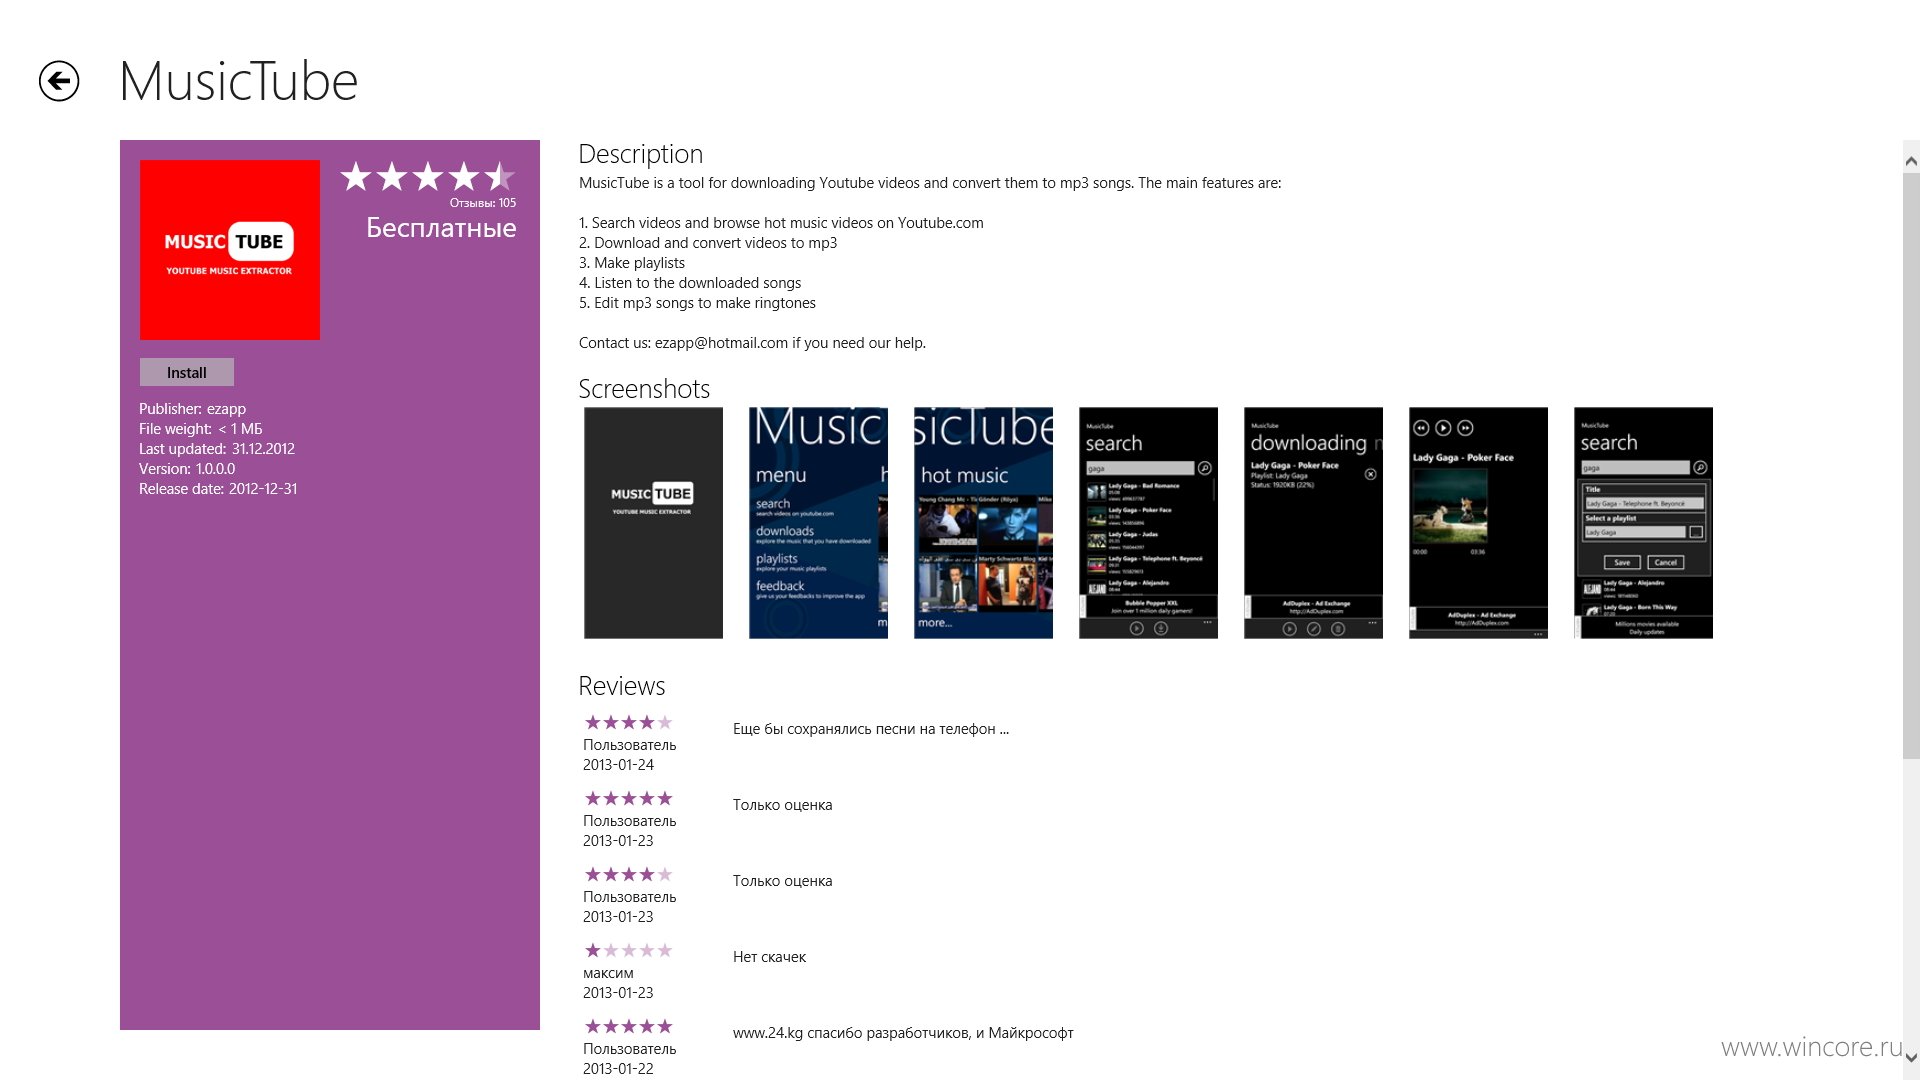Click the Description heading
The image size is (1920, 1080).
point(641,154)
